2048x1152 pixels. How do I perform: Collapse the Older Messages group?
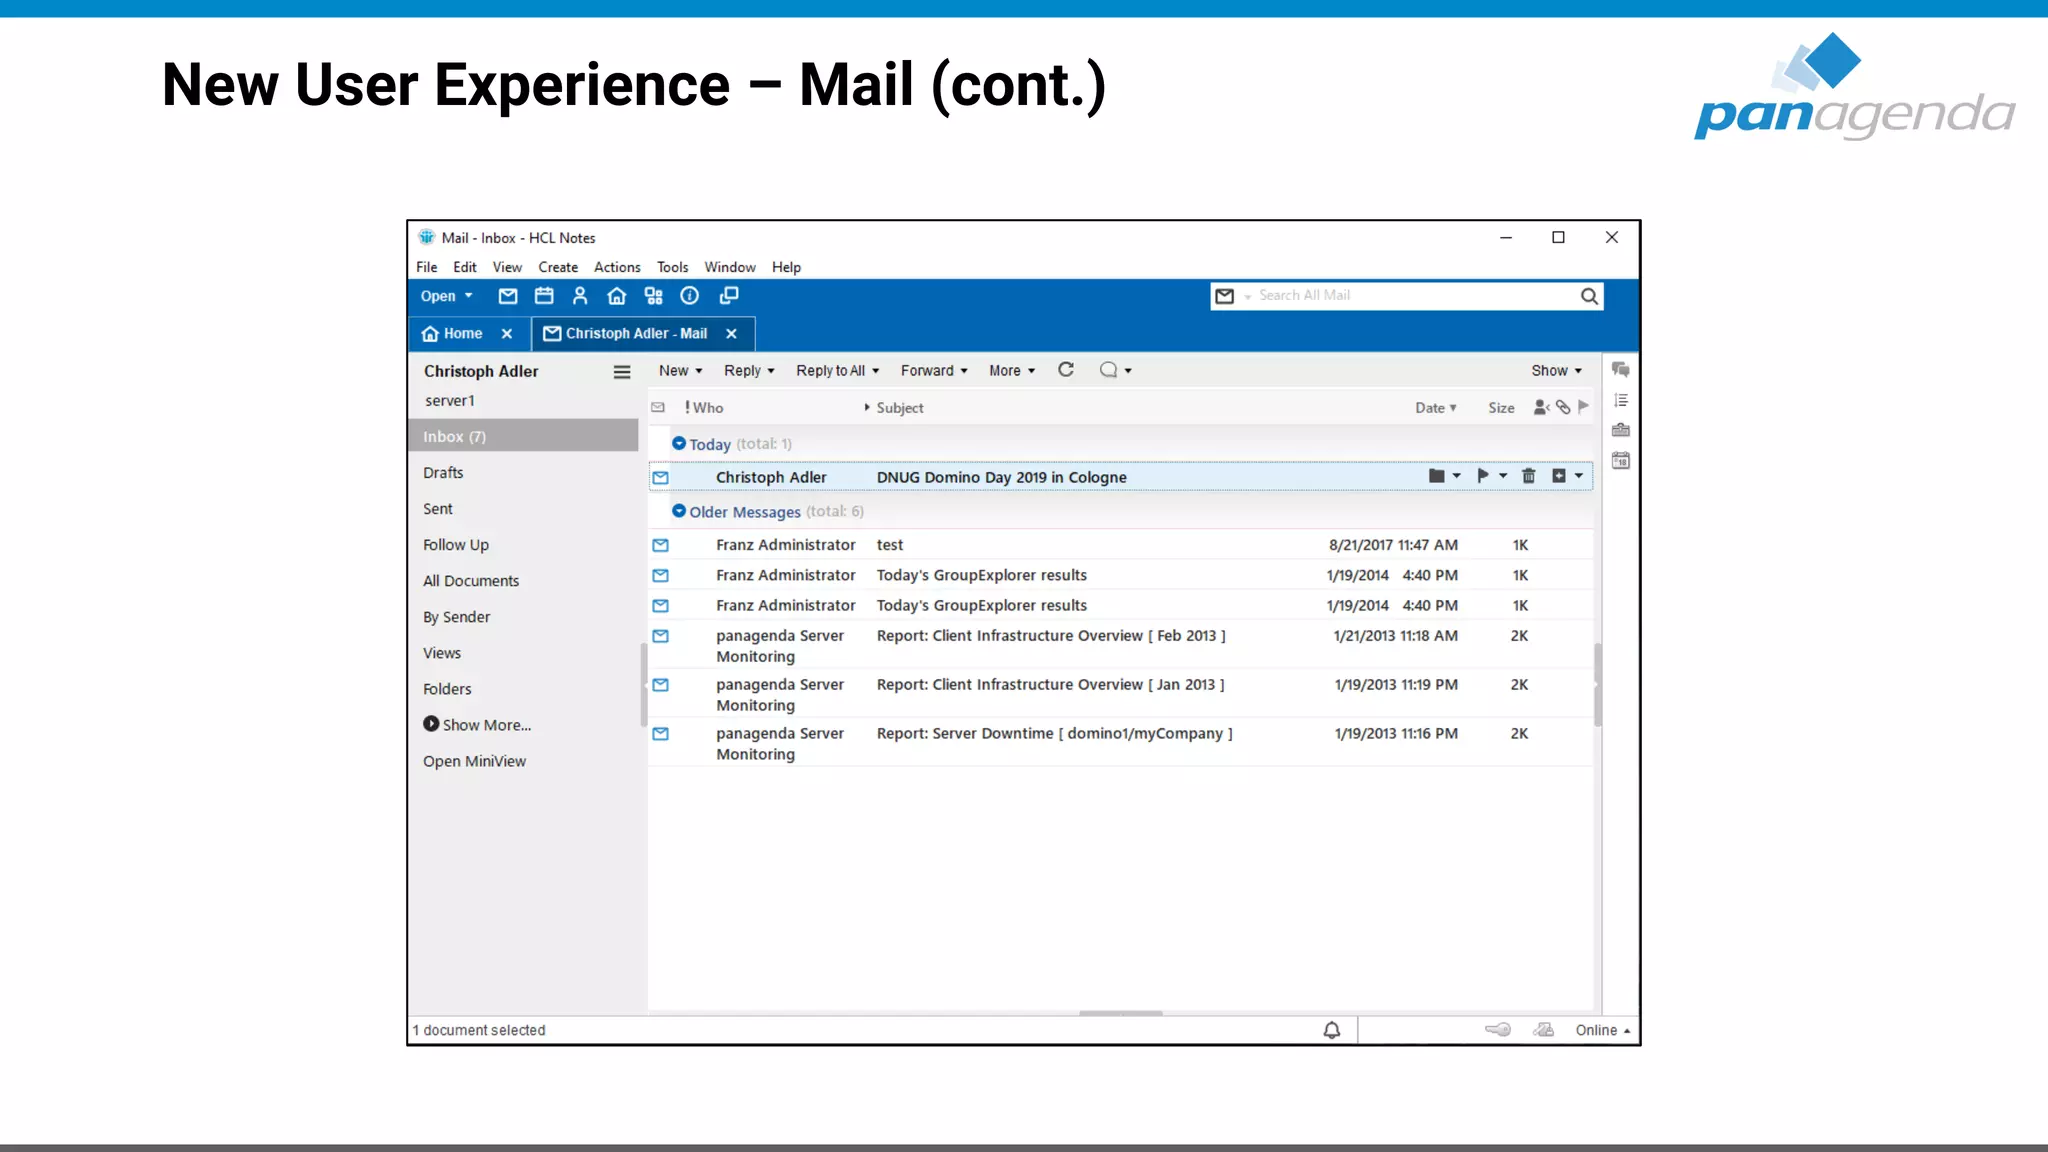(679, 511)
